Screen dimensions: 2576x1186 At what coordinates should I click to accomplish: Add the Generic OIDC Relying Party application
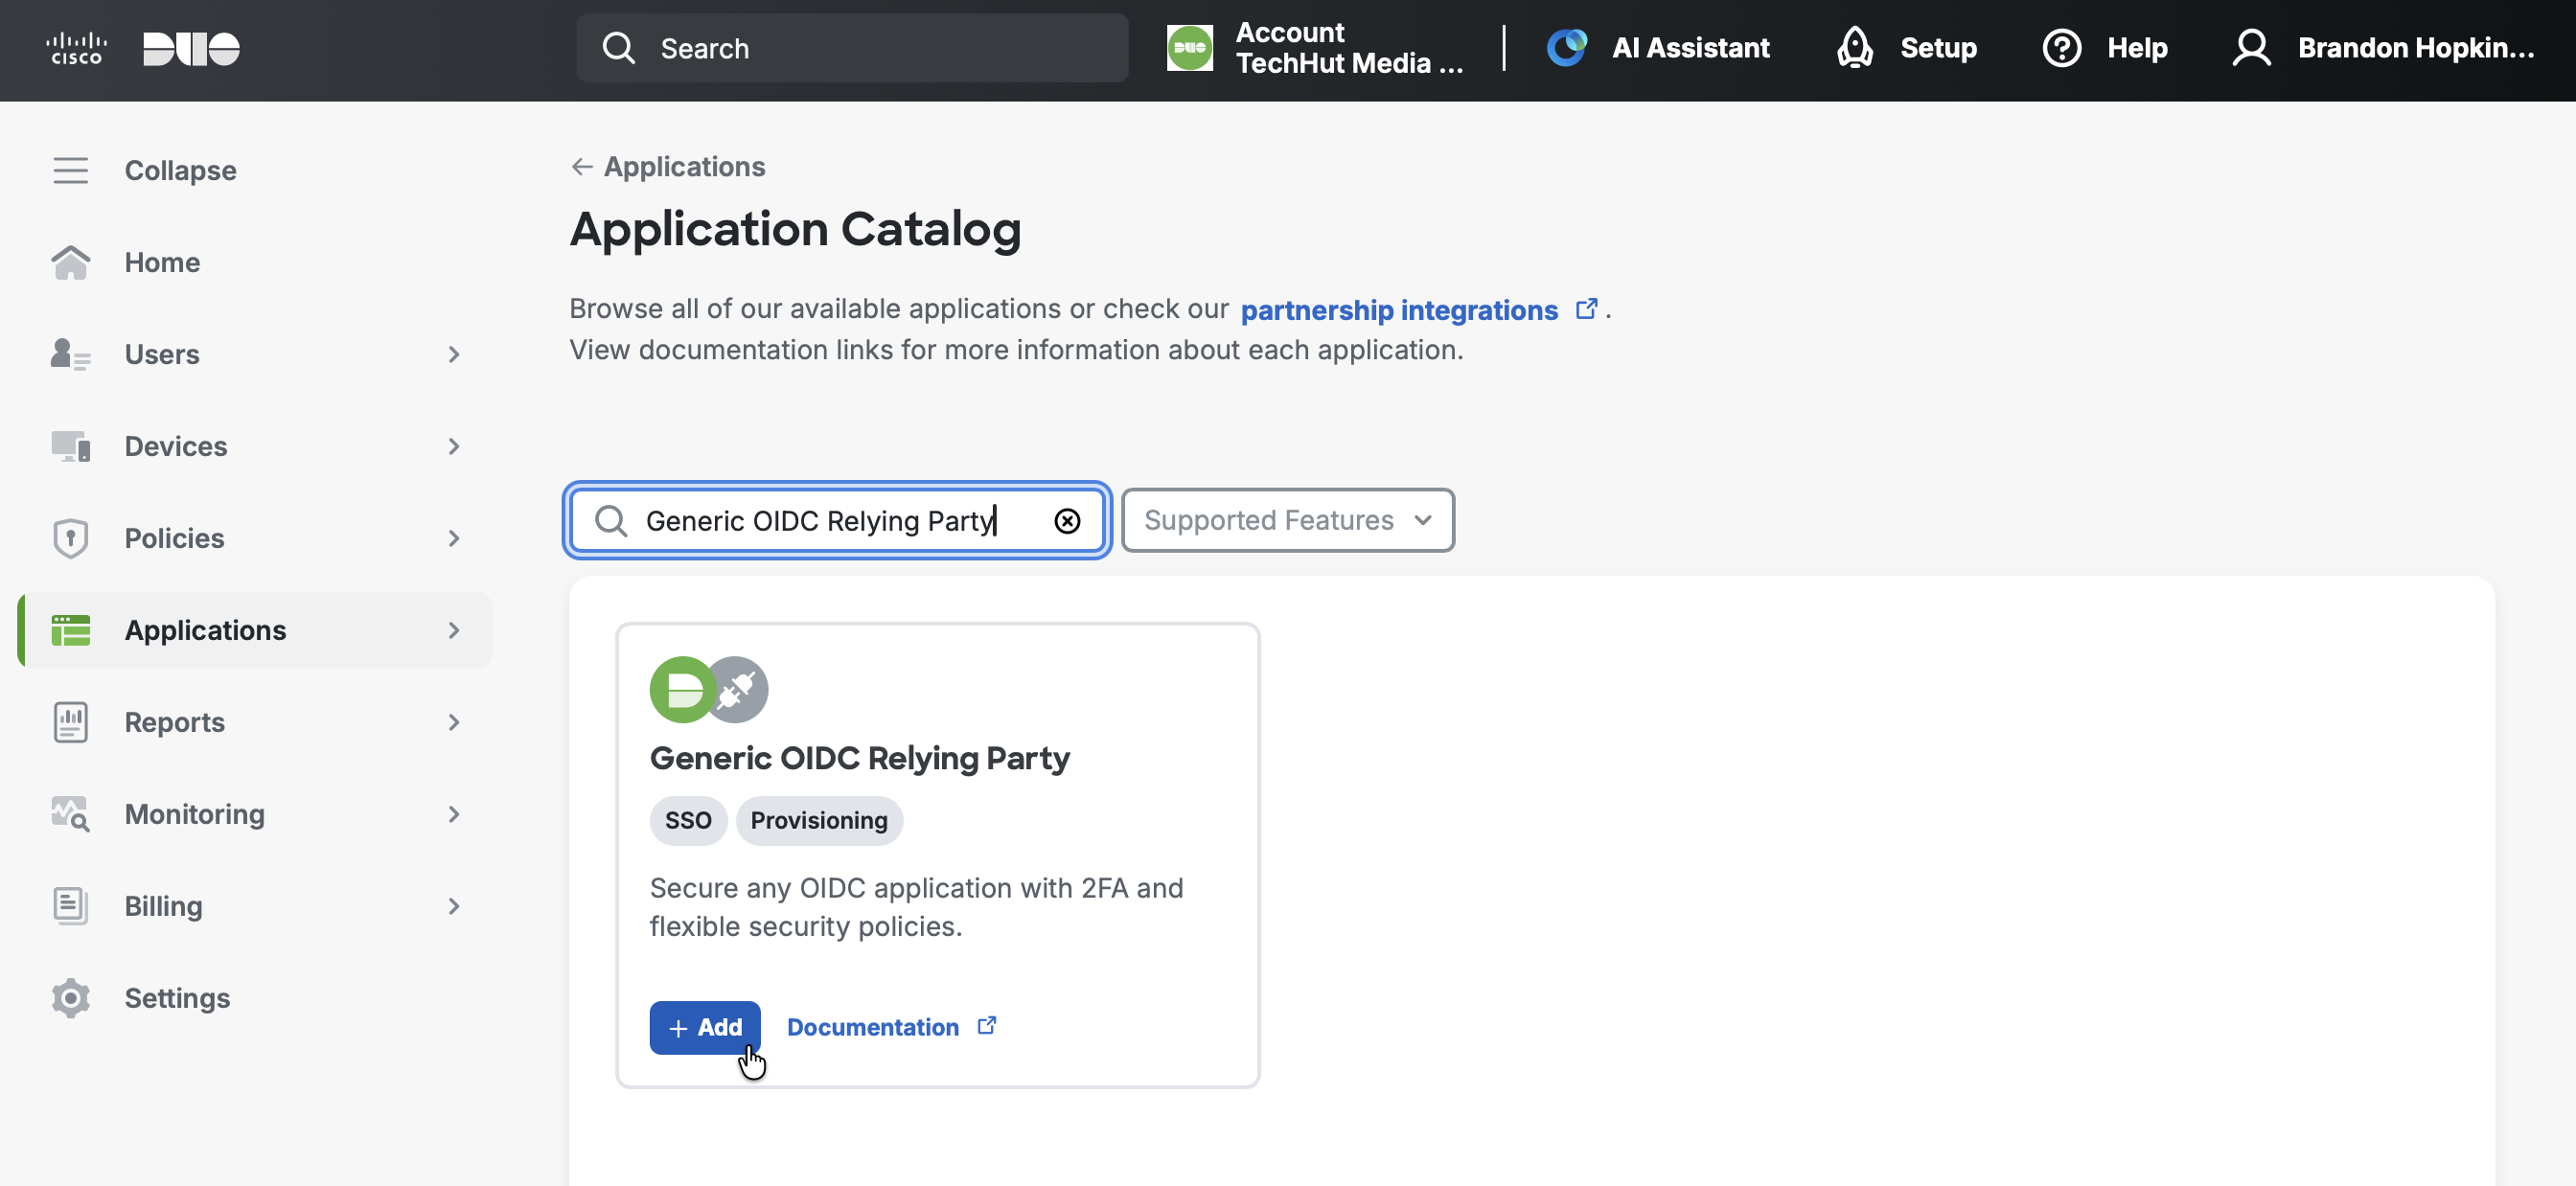[704, 1027]
